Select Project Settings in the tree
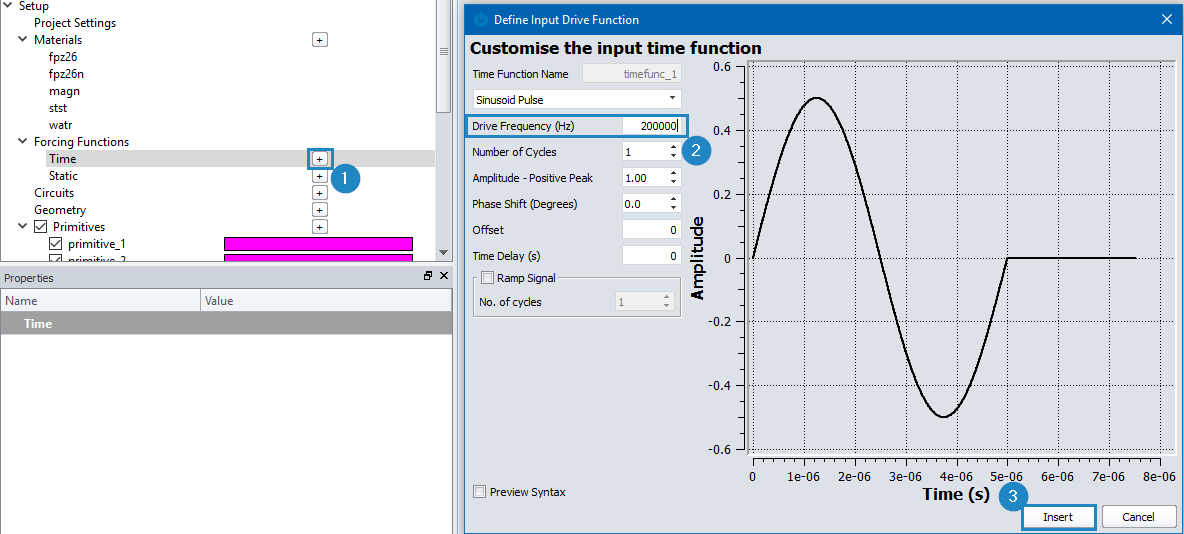 point(75,23)
